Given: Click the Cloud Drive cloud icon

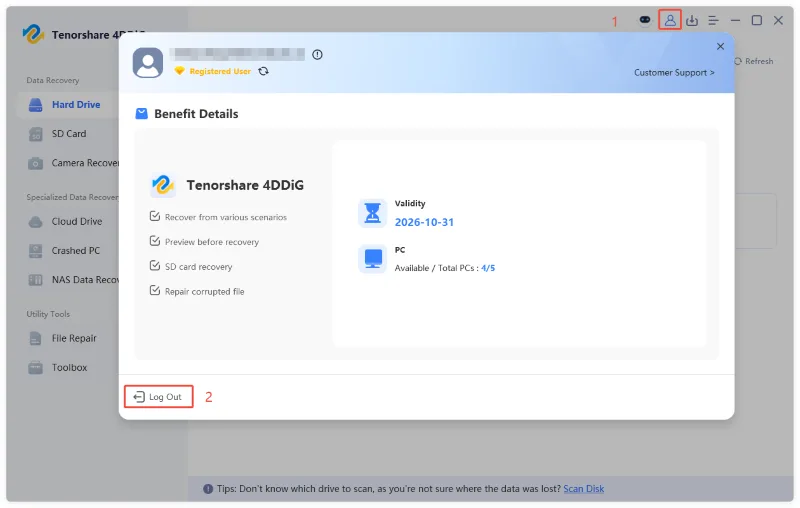Looking at the screenshot, I should 35,222.
